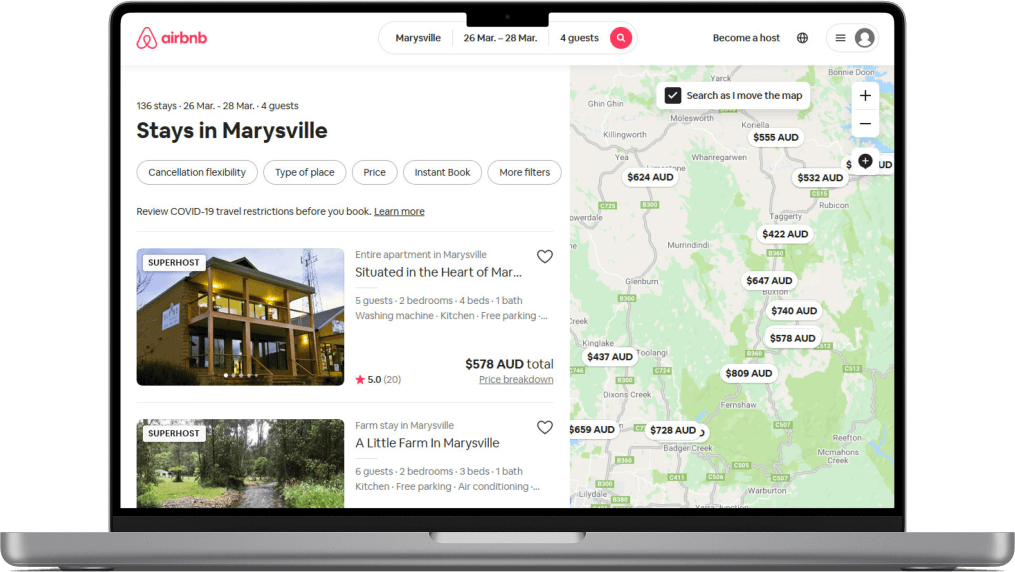Click '136 stays · 26 Mar. - 28 Mar.' summary

[x=218, y=106]
